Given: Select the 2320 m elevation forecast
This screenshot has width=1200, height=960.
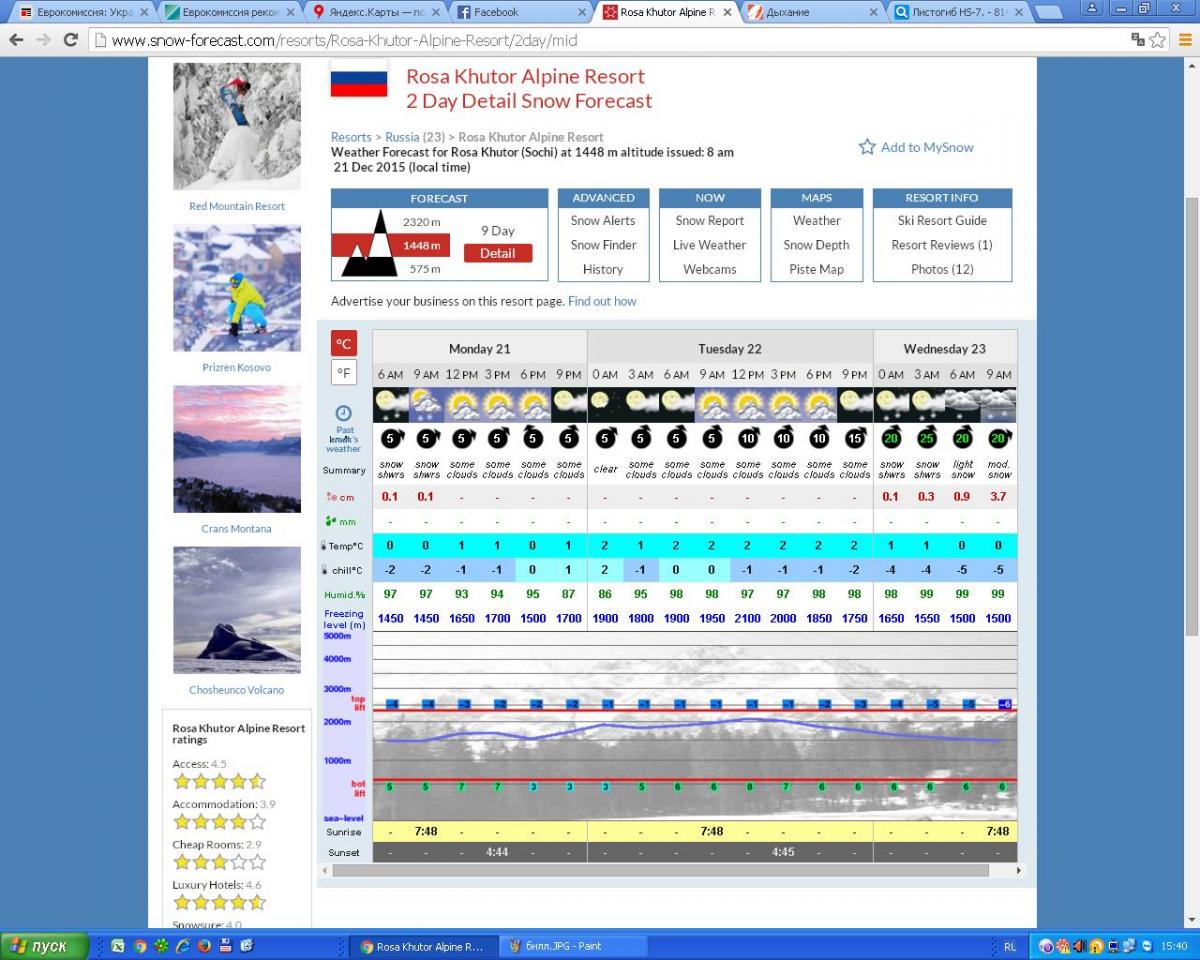Looking at the screenshot, I should click(422, 222).
